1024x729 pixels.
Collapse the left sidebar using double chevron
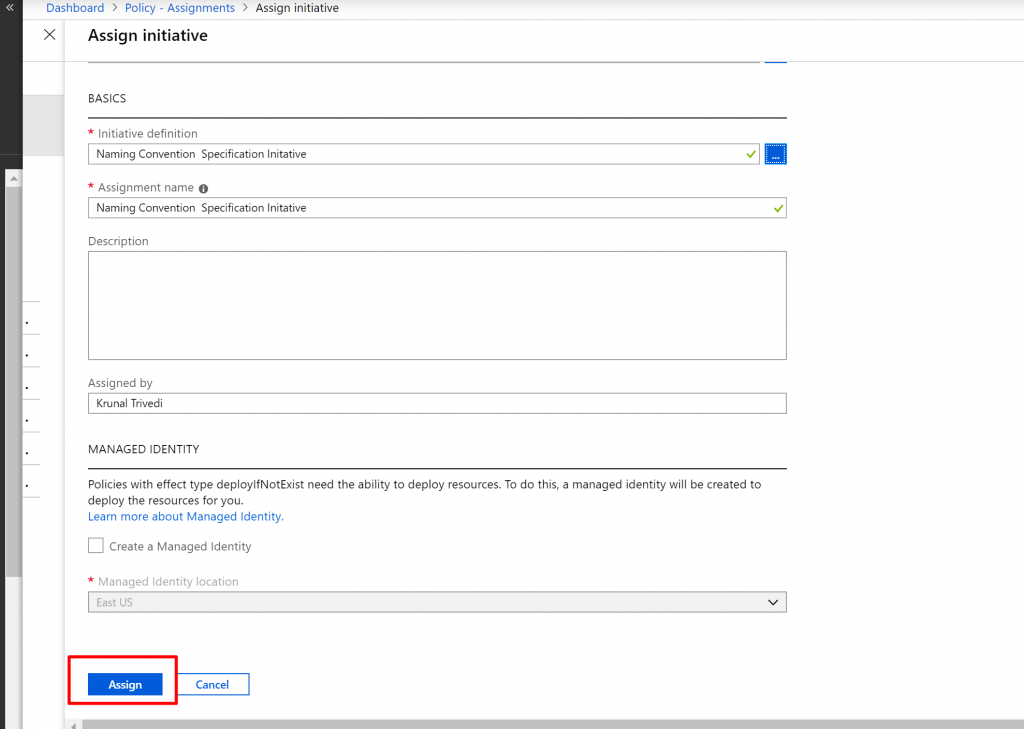pyautogui.click(x=10, y=8)
